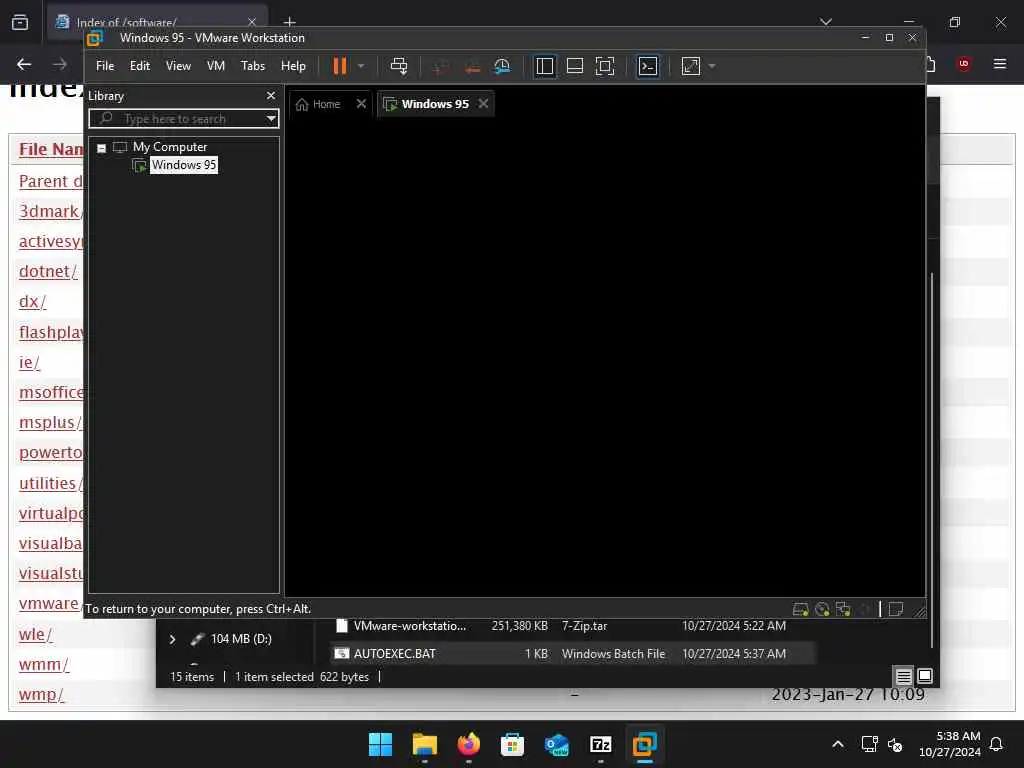Enter full screen mode in VMware
This screenshot has height=768, width=1024.
(x=605, y=66)
